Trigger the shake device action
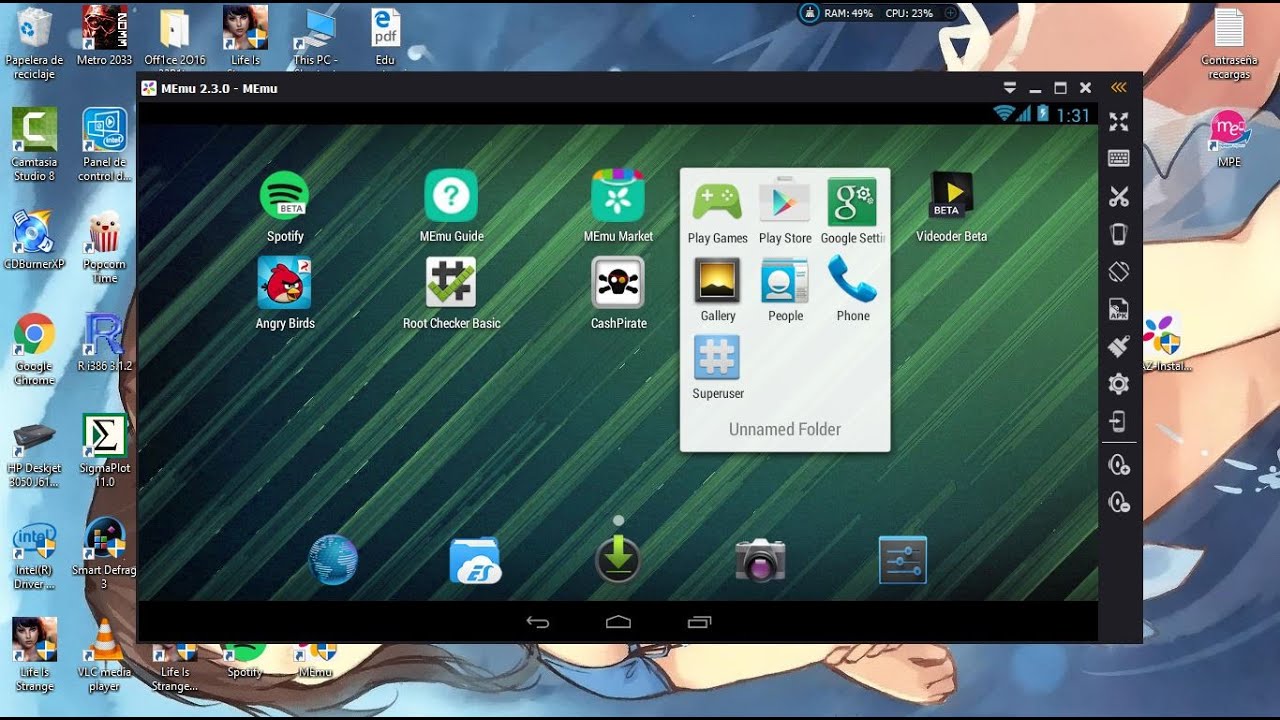Viewport: 1280px width, 720px height. coord(1119,234)
